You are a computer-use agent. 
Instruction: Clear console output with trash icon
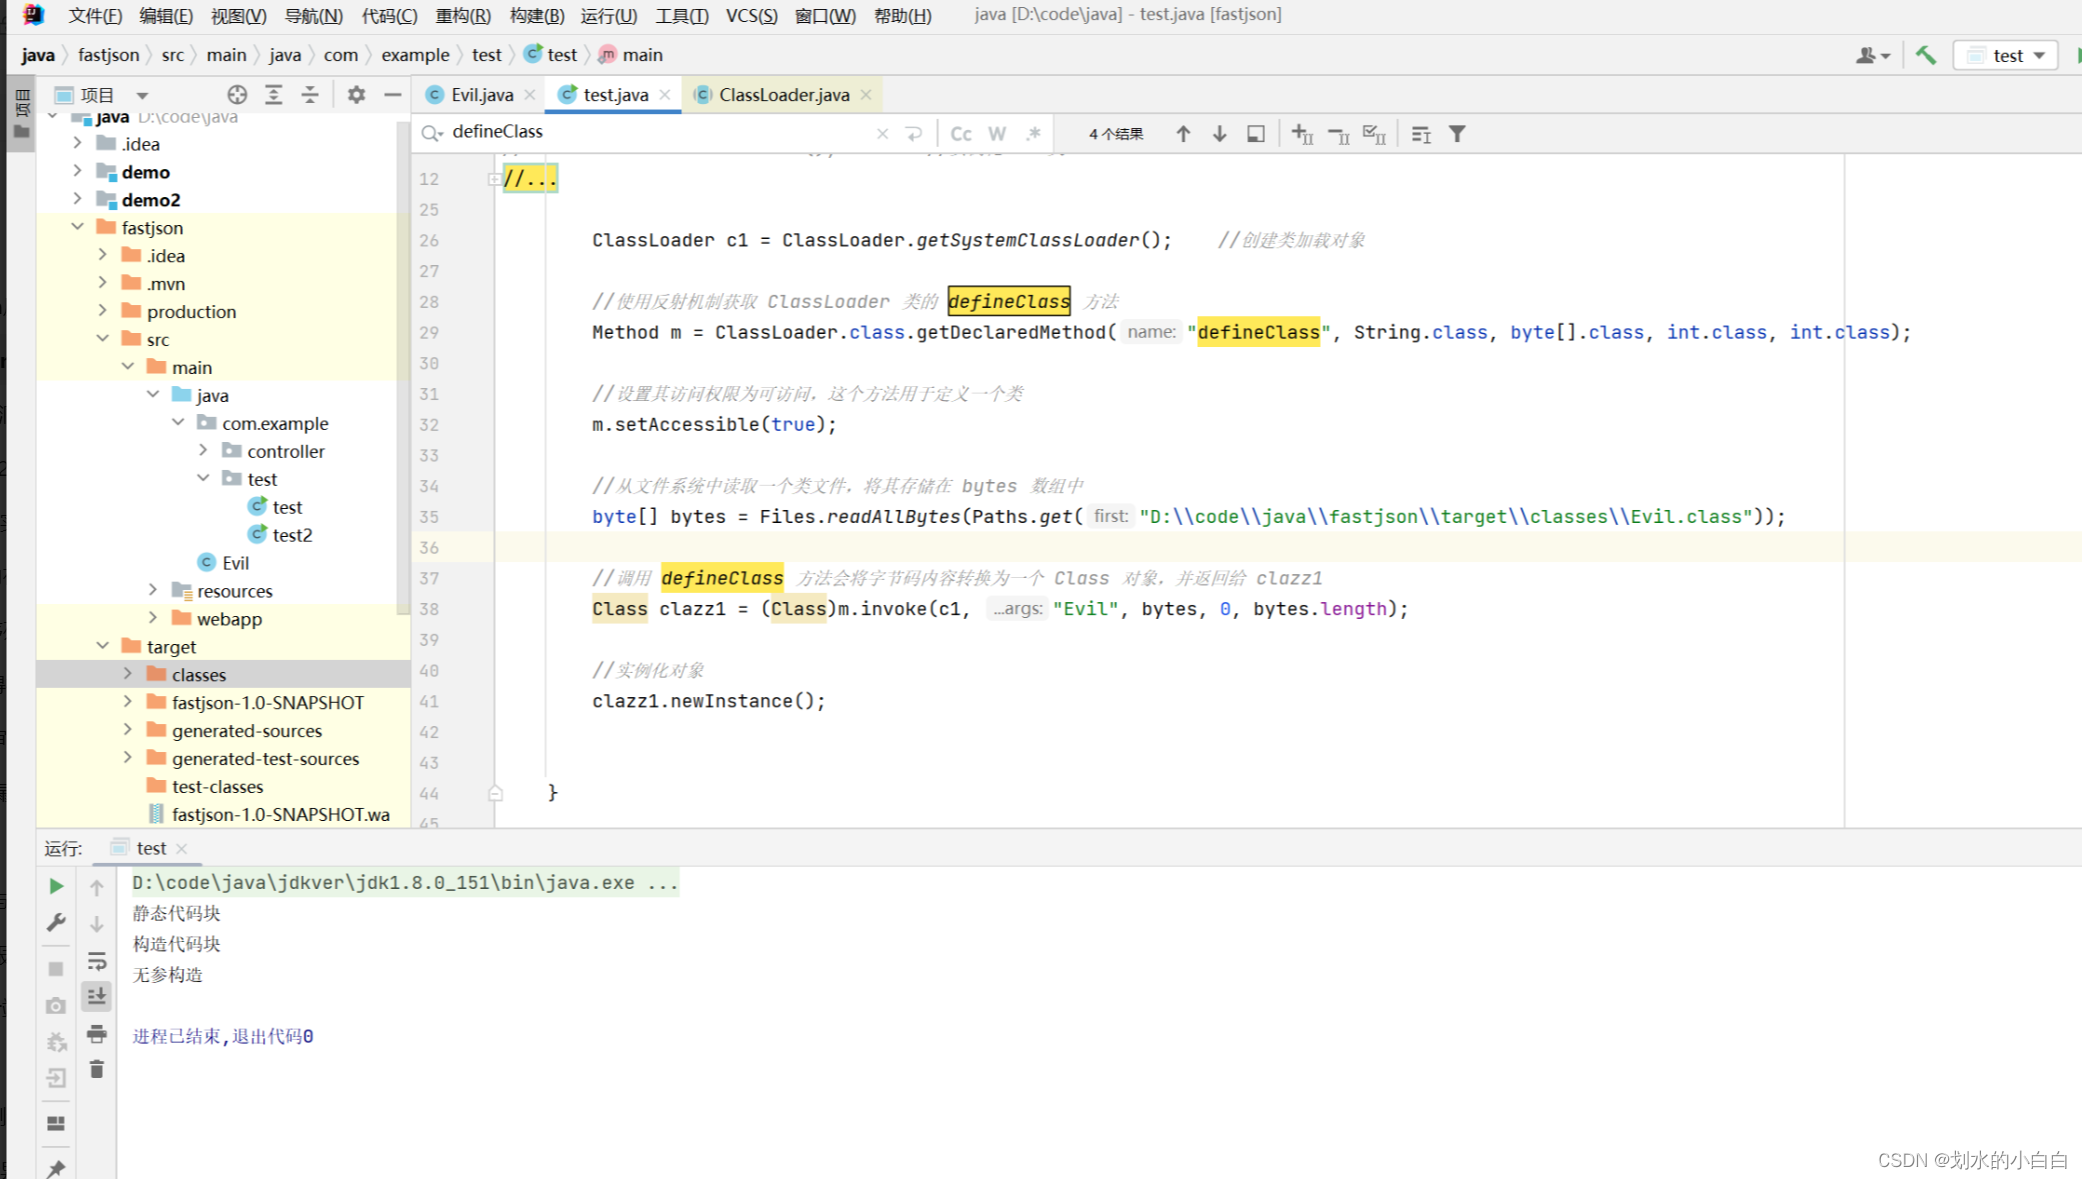click(97, 1070)
